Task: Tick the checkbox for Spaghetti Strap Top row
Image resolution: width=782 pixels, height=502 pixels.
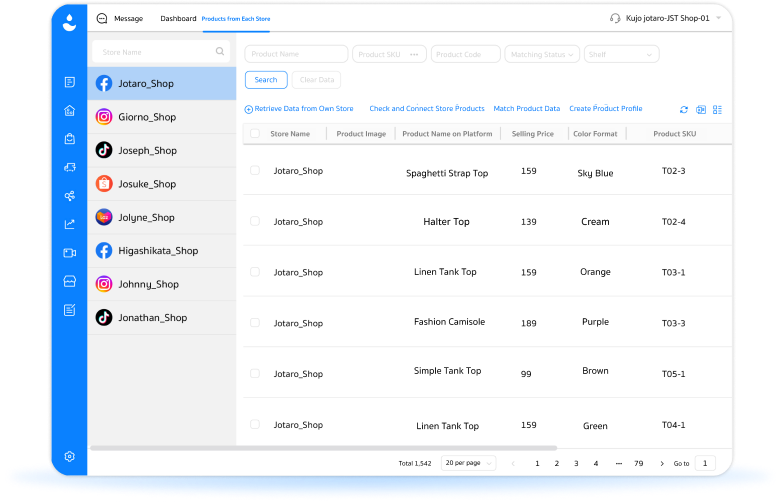Action: (x=255, y=170)
